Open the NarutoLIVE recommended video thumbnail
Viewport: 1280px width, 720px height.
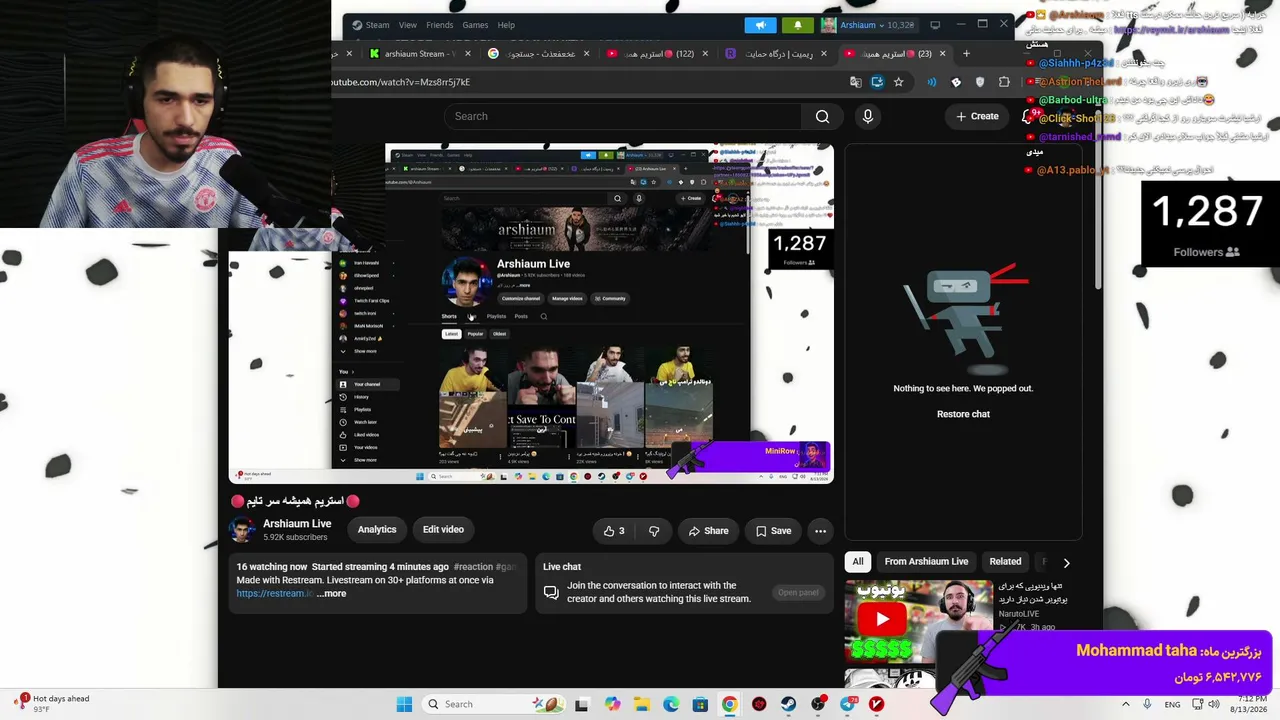pos(918,622)
